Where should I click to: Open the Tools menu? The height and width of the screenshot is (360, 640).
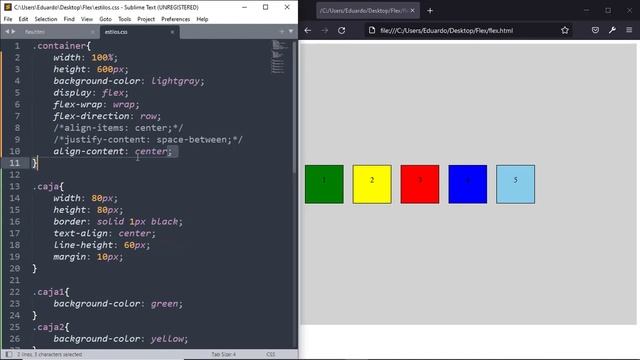click(124, 19)
